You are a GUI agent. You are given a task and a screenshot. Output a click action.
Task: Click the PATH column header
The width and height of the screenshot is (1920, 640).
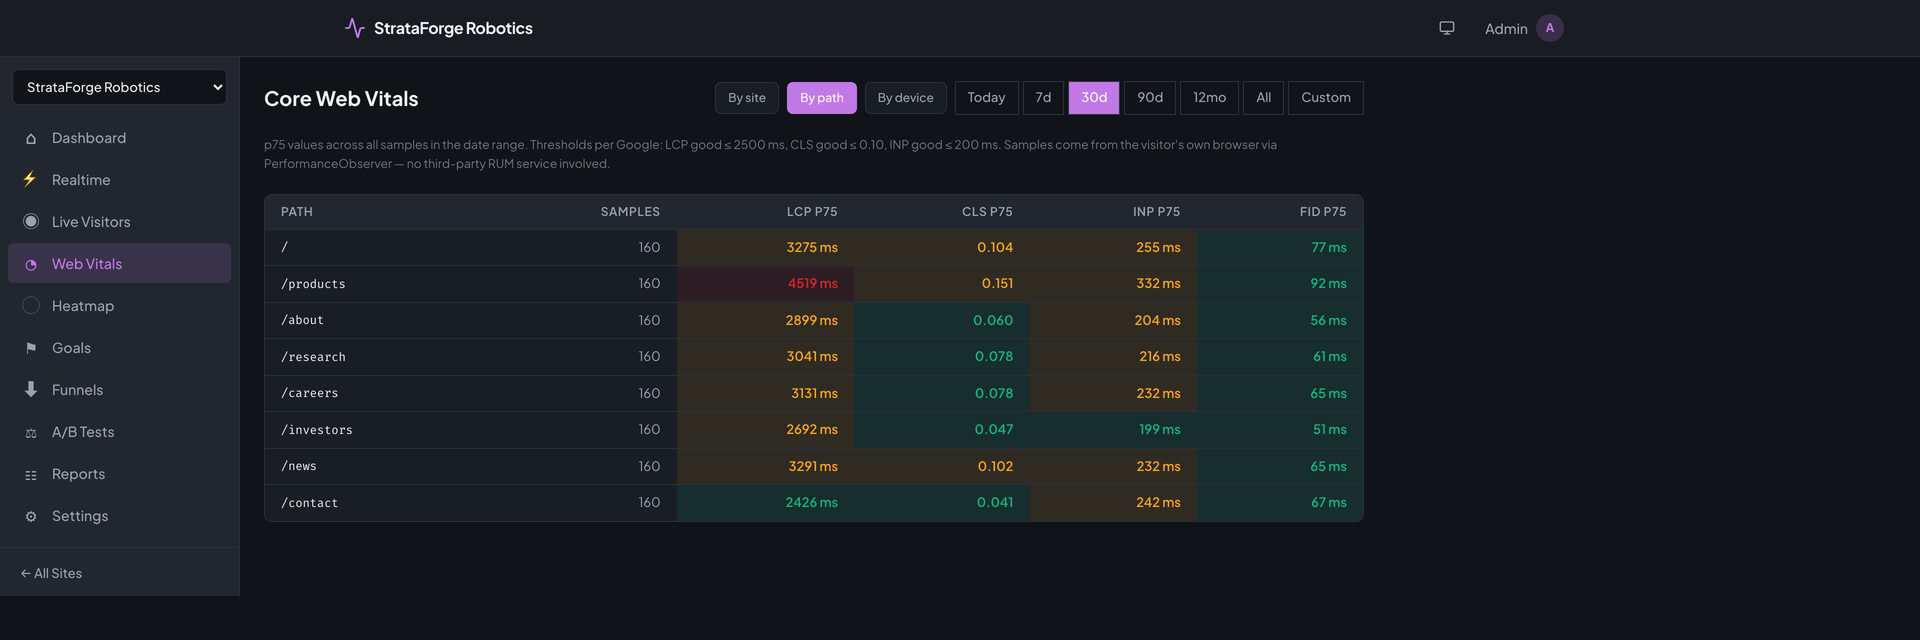pos(297,212)
